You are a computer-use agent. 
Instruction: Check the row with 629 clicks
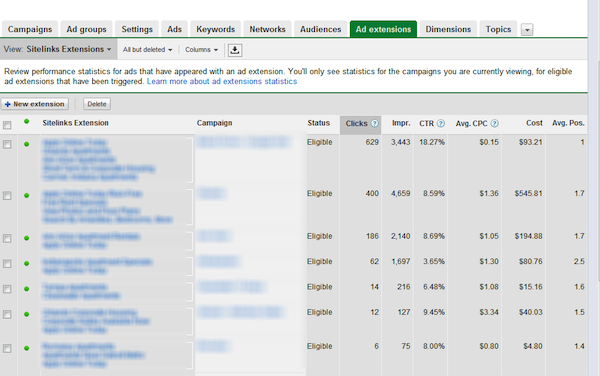[x=7, y=144]
